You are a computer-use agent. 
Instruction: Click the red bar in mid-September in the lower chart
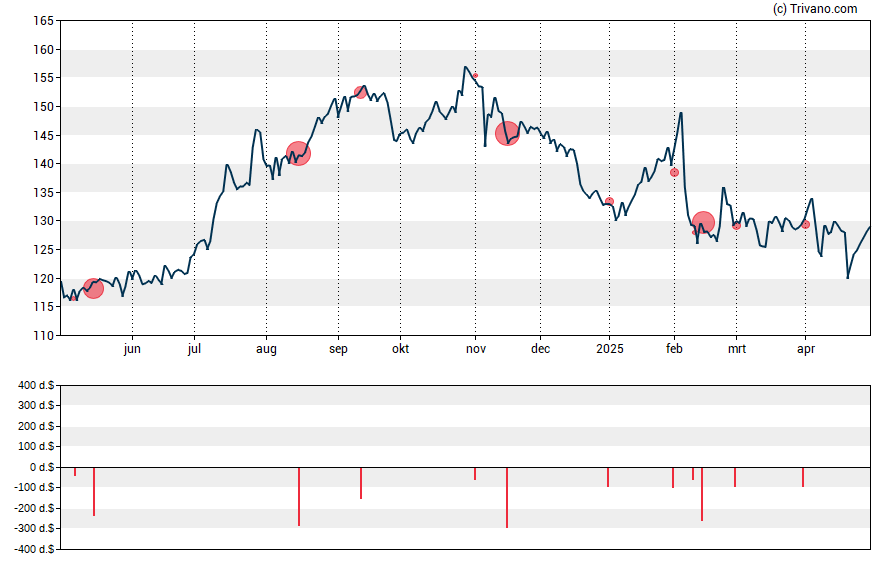361,483
